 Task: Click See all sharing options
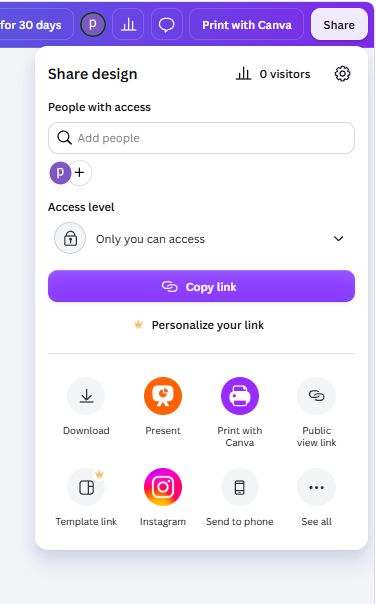pos(316,487)
